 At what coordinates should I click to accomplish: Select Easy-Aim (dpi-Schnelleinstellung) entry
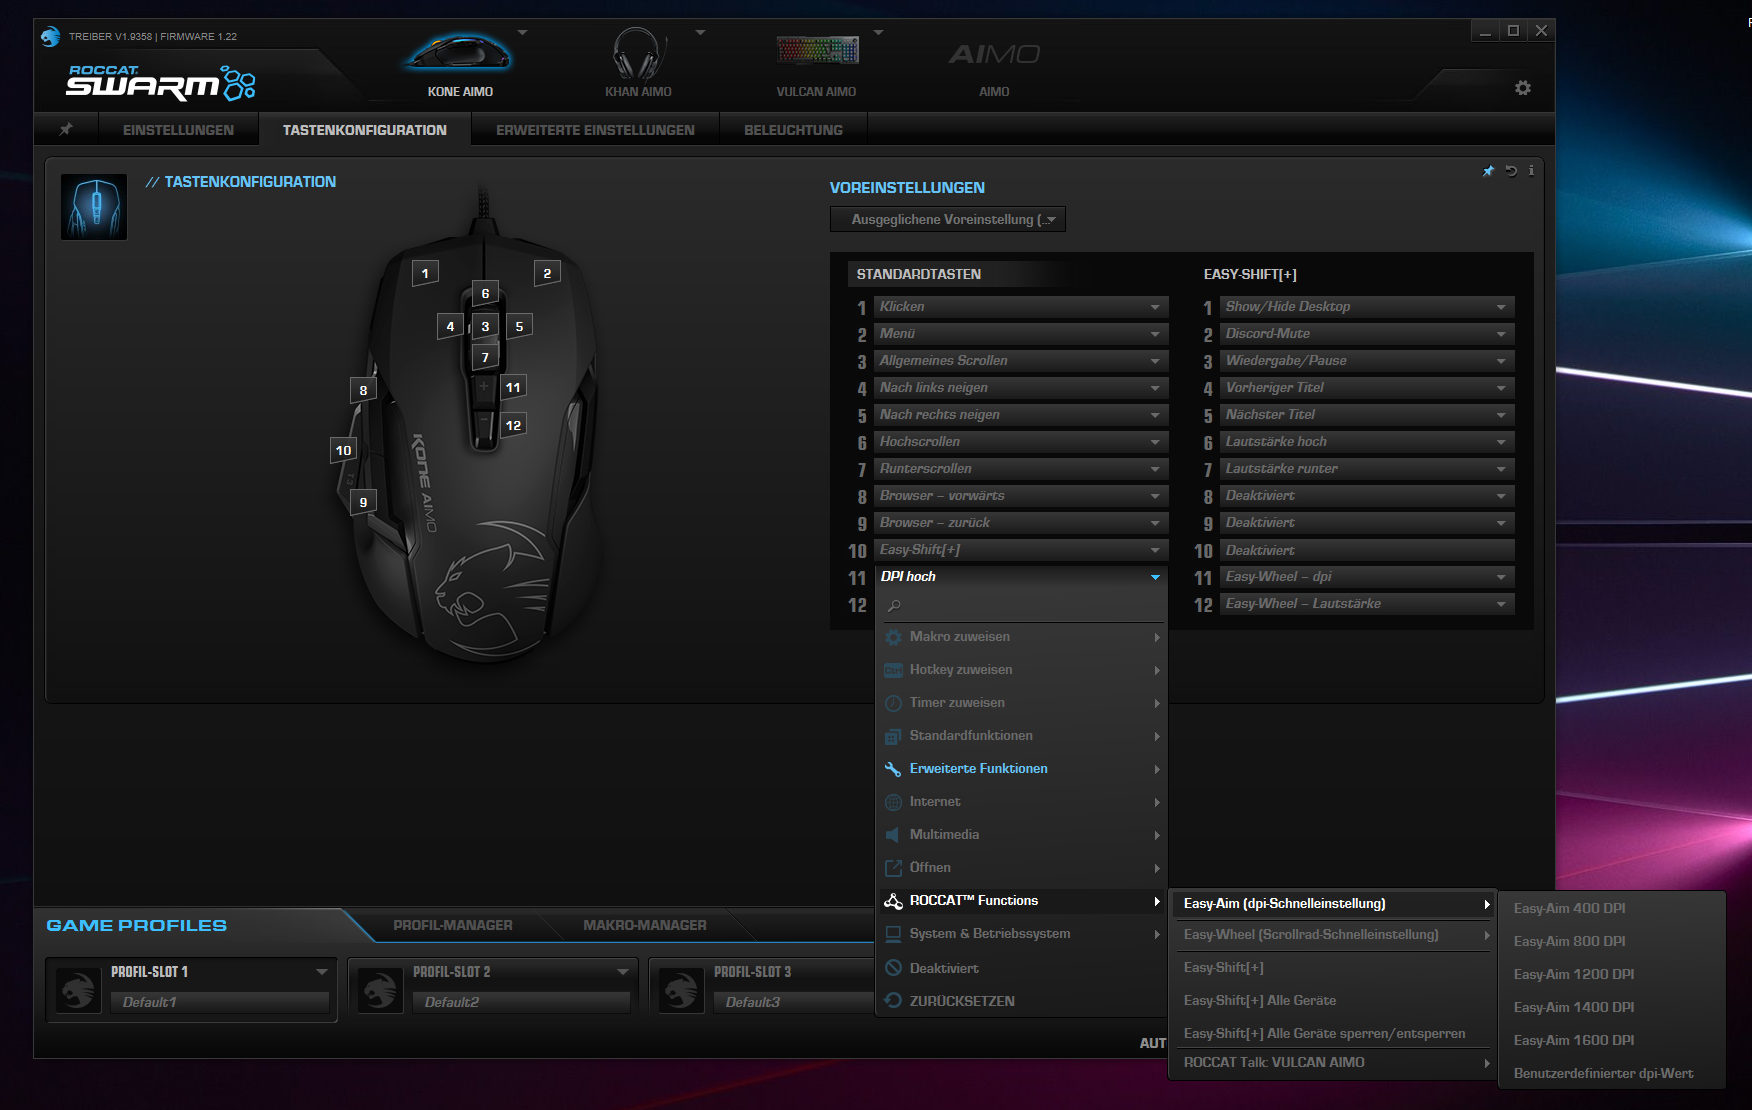click(x=1333, y=904)
